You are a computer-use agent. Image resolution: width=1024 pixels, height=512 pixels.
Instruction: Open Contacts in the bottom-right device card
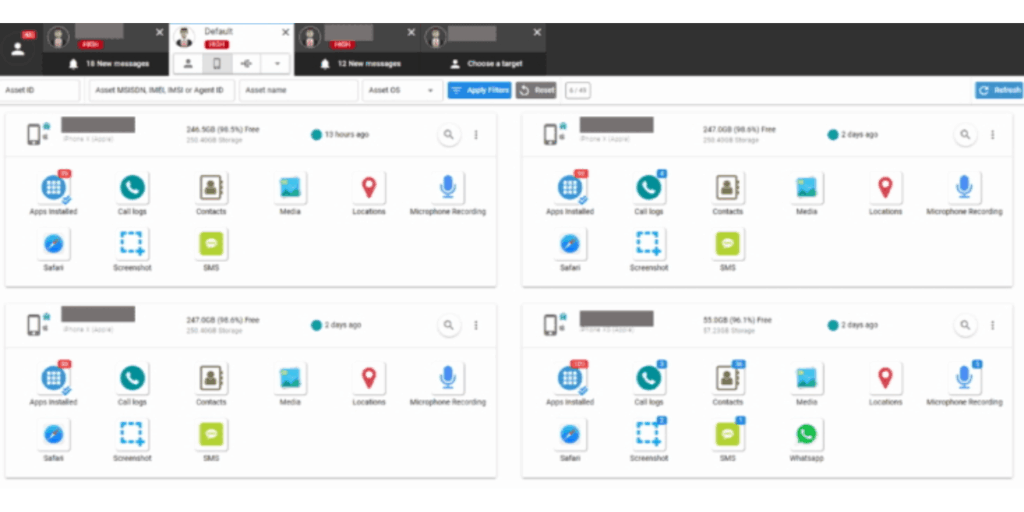(x=728, y=378)
